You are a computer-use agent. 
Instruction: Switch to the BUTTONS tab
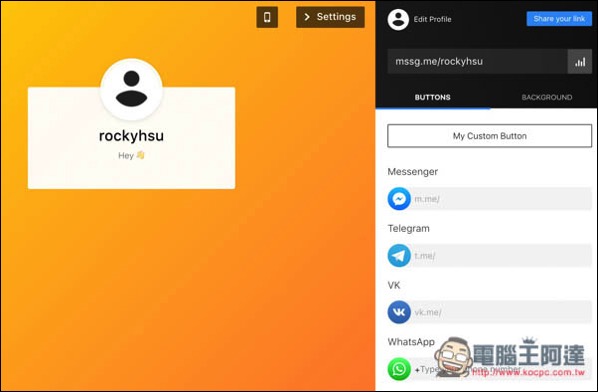pyautogui.click(x=432, y=97)
